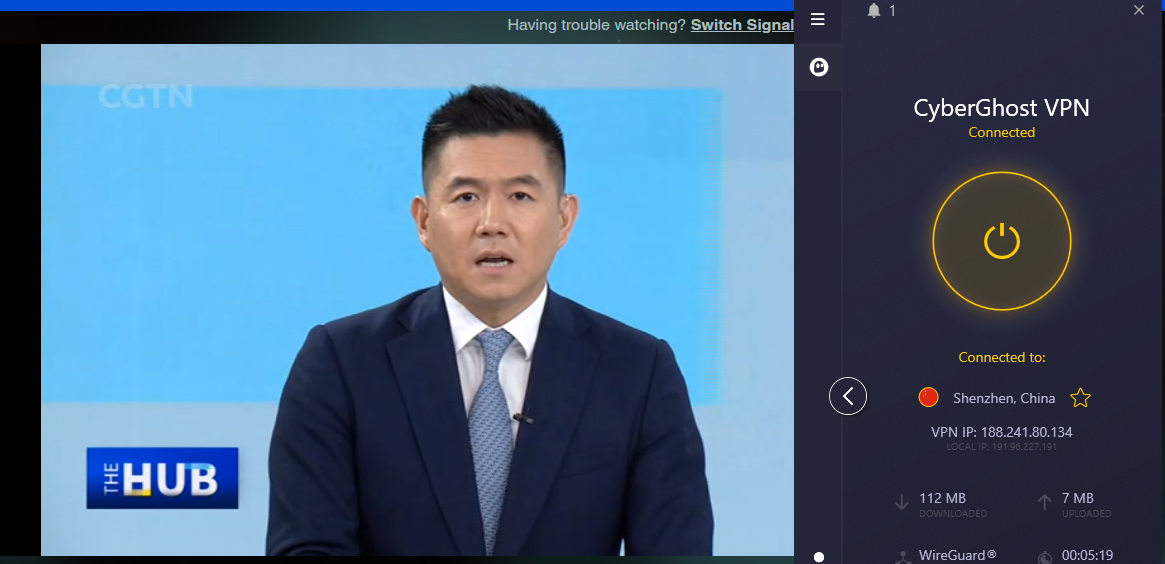Toggle the VPN power button
Viewport: 1165px width, 564px height.
(1002, 241)
